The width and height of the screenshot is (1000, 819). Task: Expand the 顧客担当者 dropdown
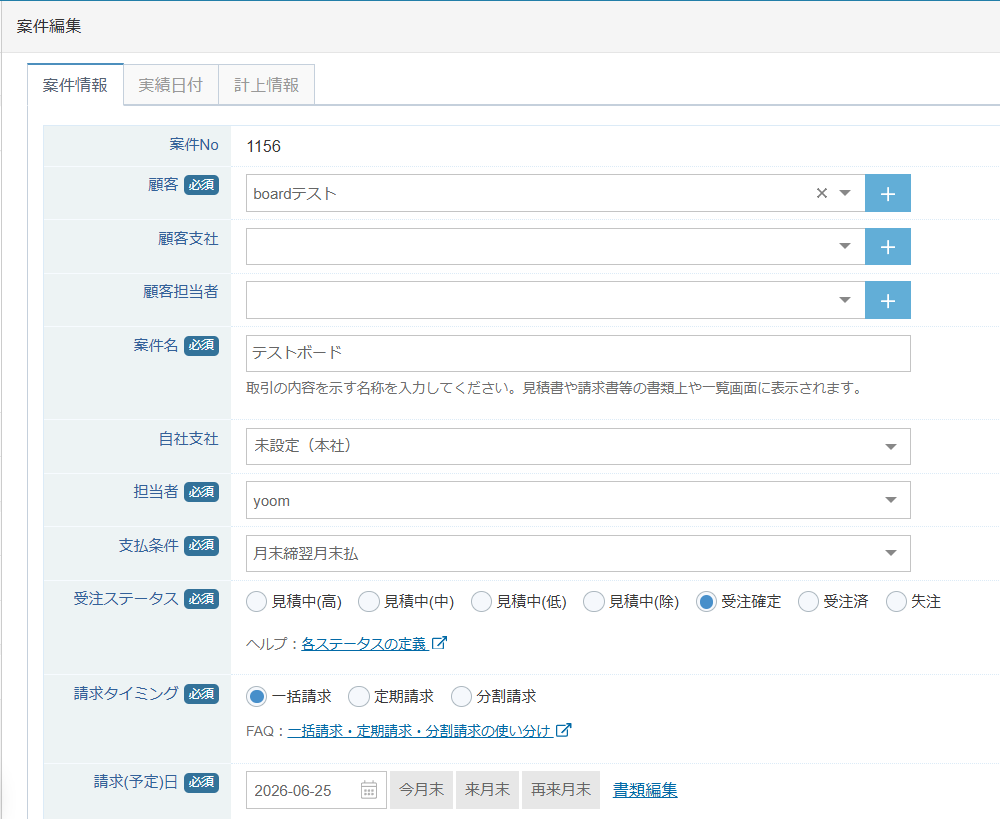click(x=845, y=300)
